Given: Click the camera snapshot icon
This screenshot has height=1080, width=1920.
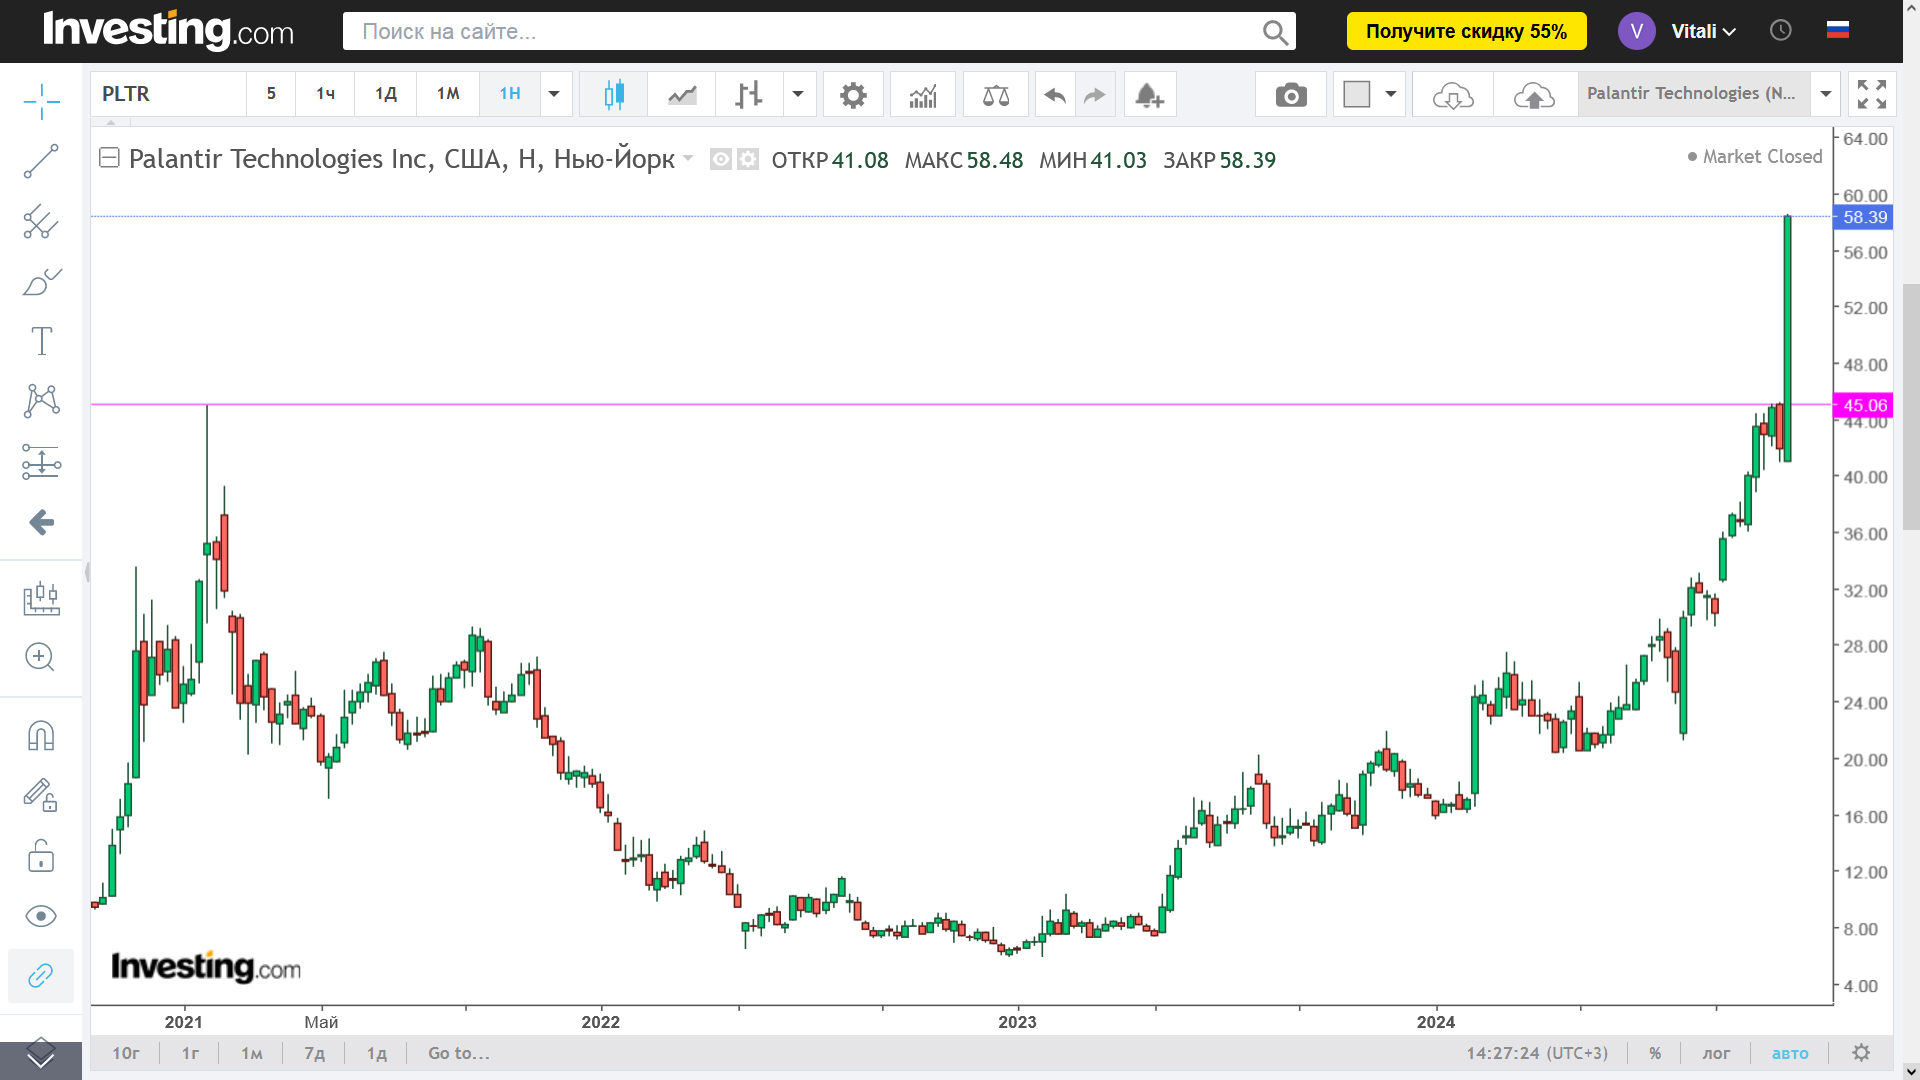Looking at the screenshot, I should pyautogui.click(x=1290, y=95).
